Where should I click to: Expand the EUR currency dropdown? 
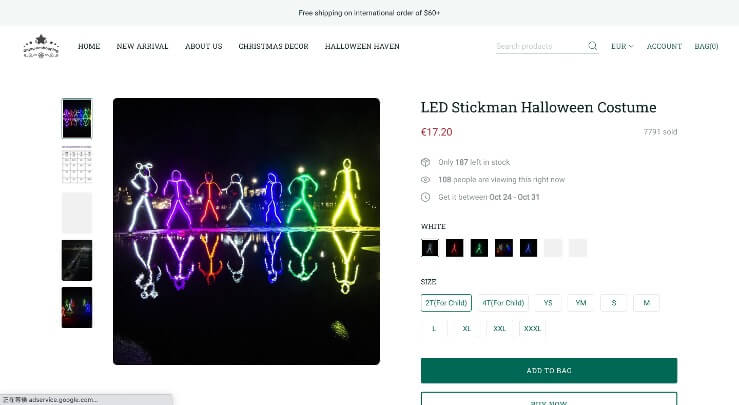pos(622,46)
